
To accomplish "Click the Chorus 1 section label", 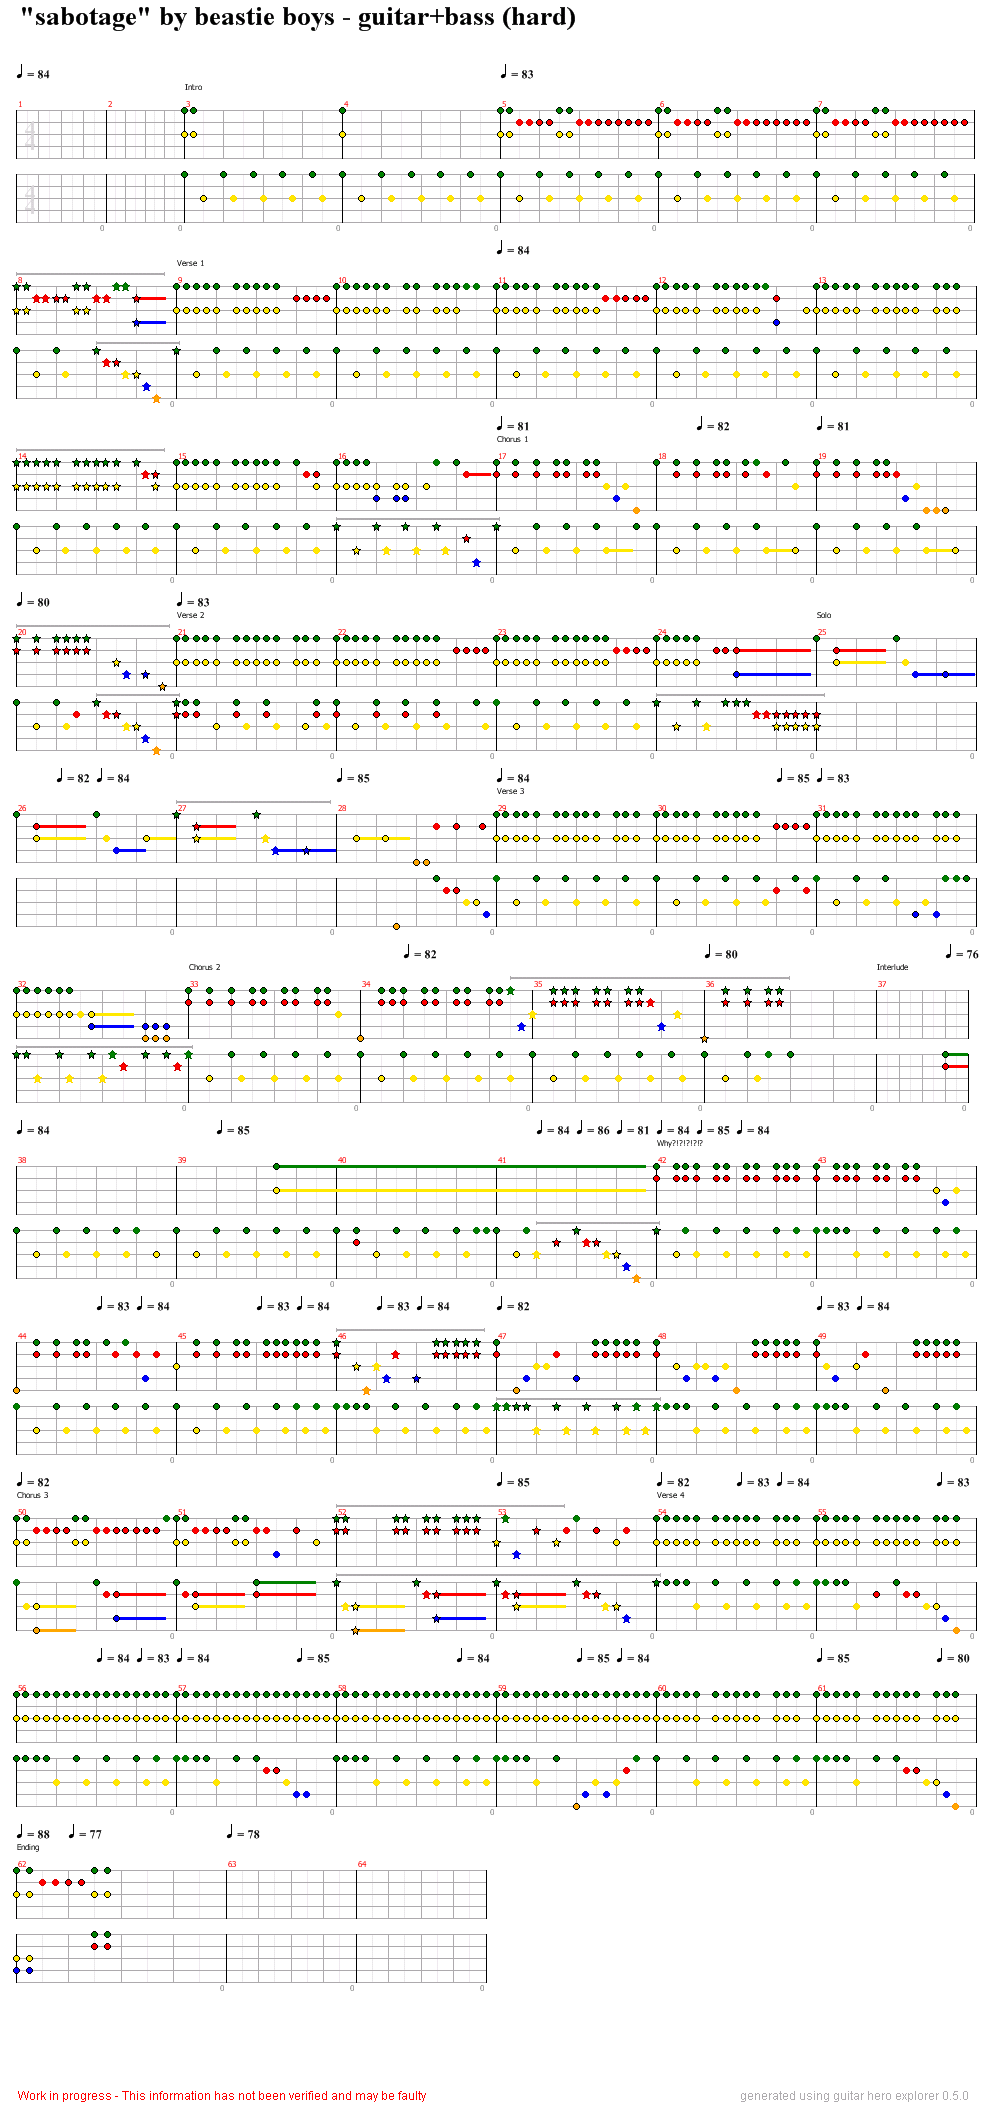I will coord(512,439).
